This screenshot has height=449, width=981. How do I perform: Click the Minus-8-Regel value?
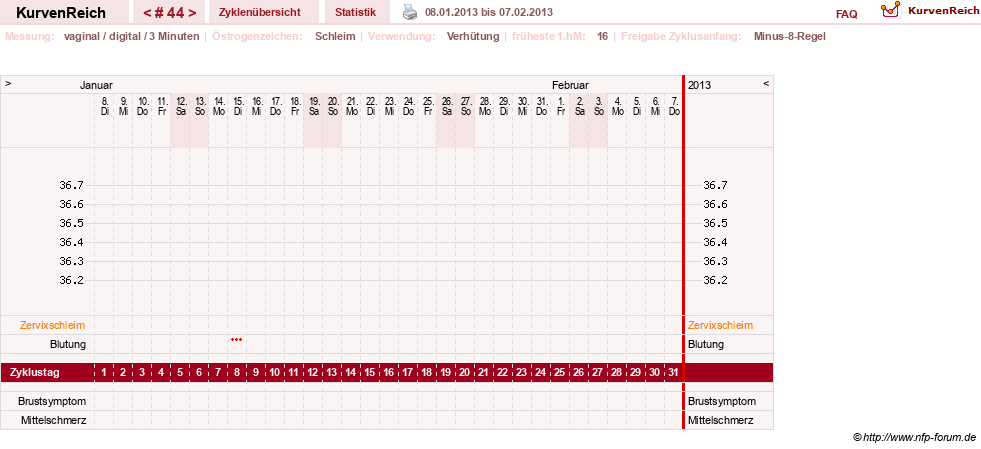coord(790,36)
